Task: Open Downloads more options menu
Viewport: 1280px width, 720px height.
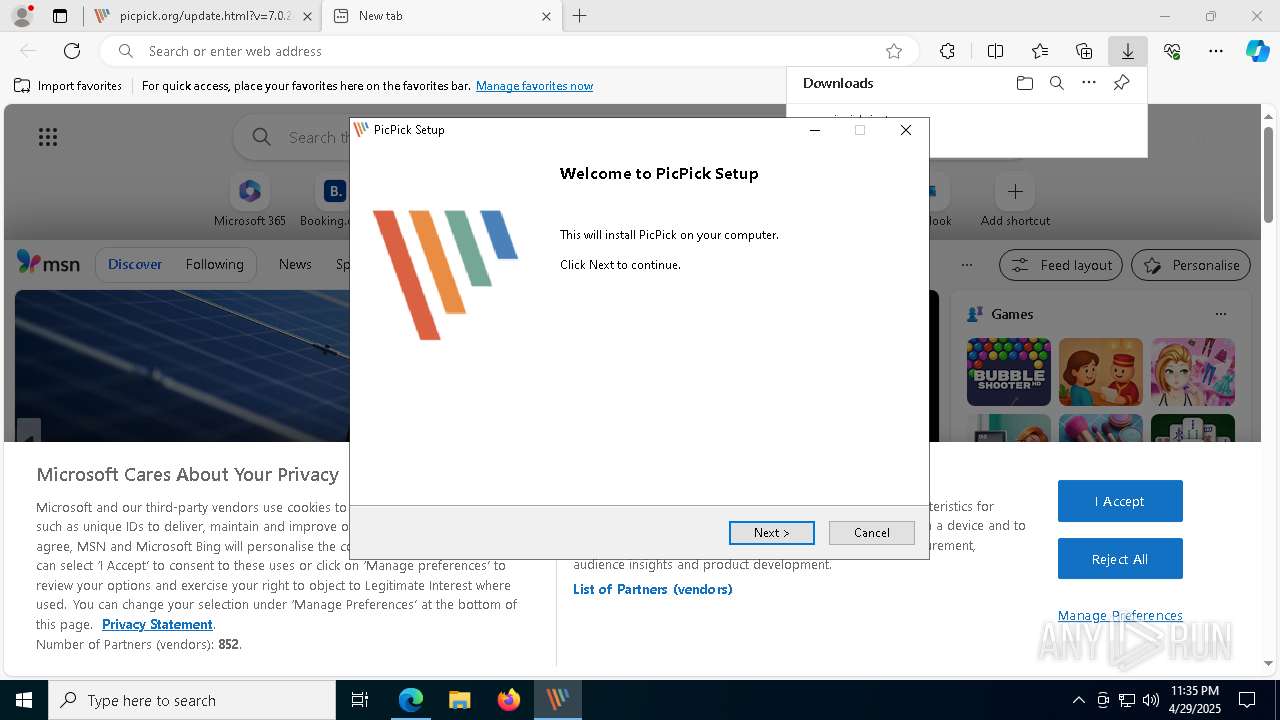Action: (1089, 83)
